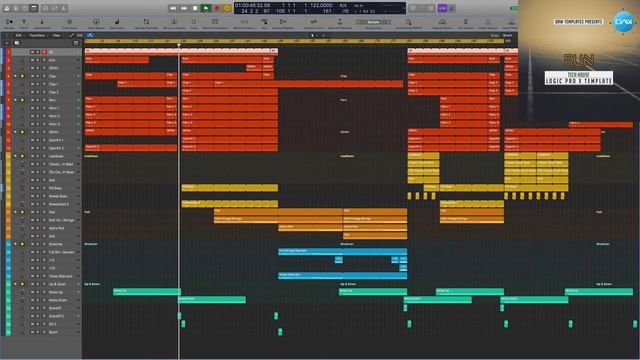Open the Library panel icon

[7, 8]
